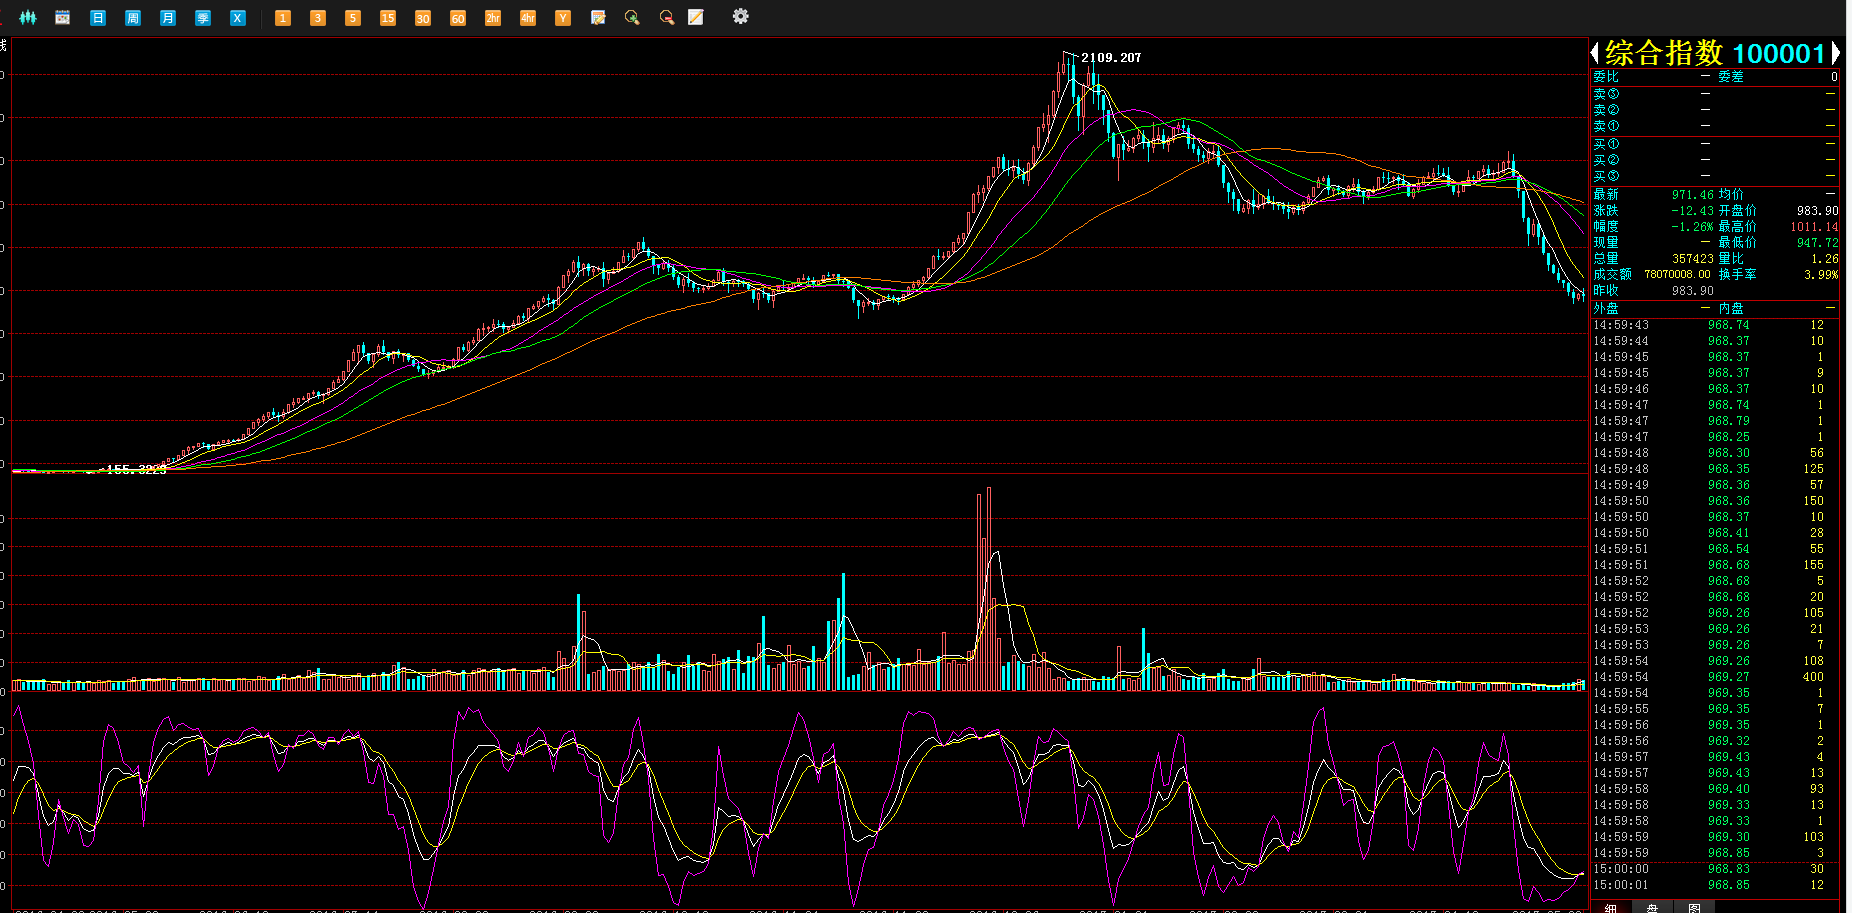Select the 60-minute interval button
Image resolution: width=1852 pixels, height=913 pixels.
(458, 18)
